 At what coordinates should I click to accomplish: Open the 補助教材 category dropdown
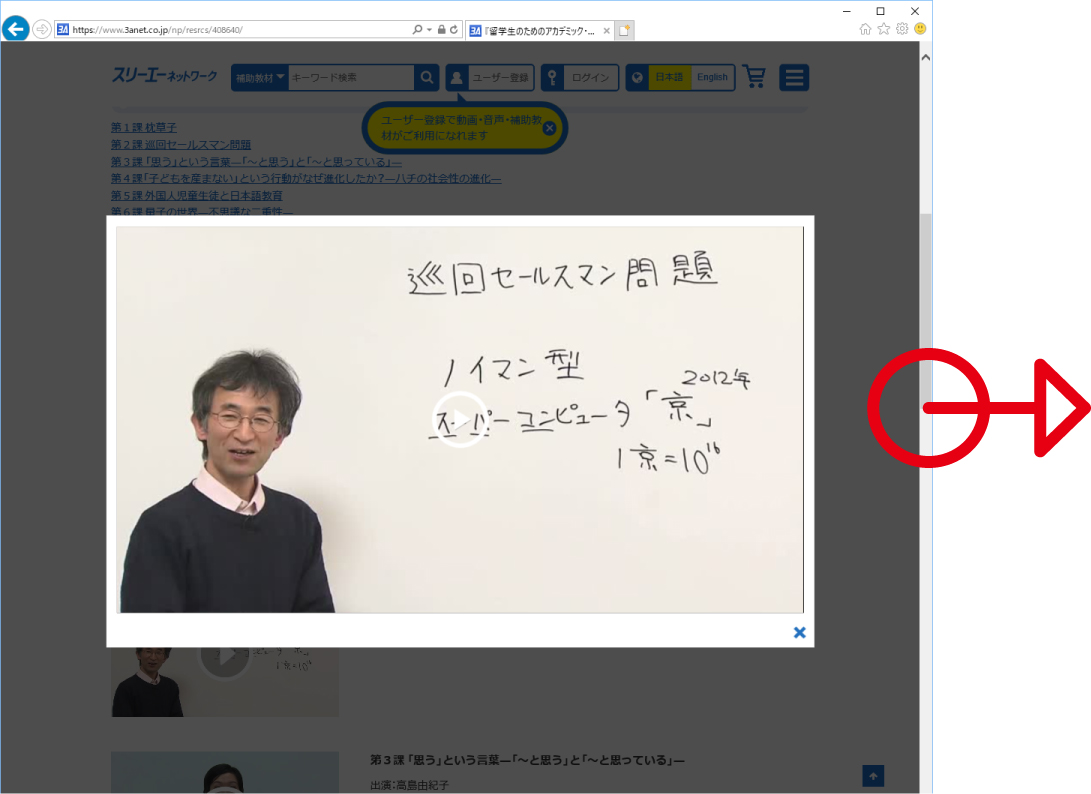click(260, 77)
